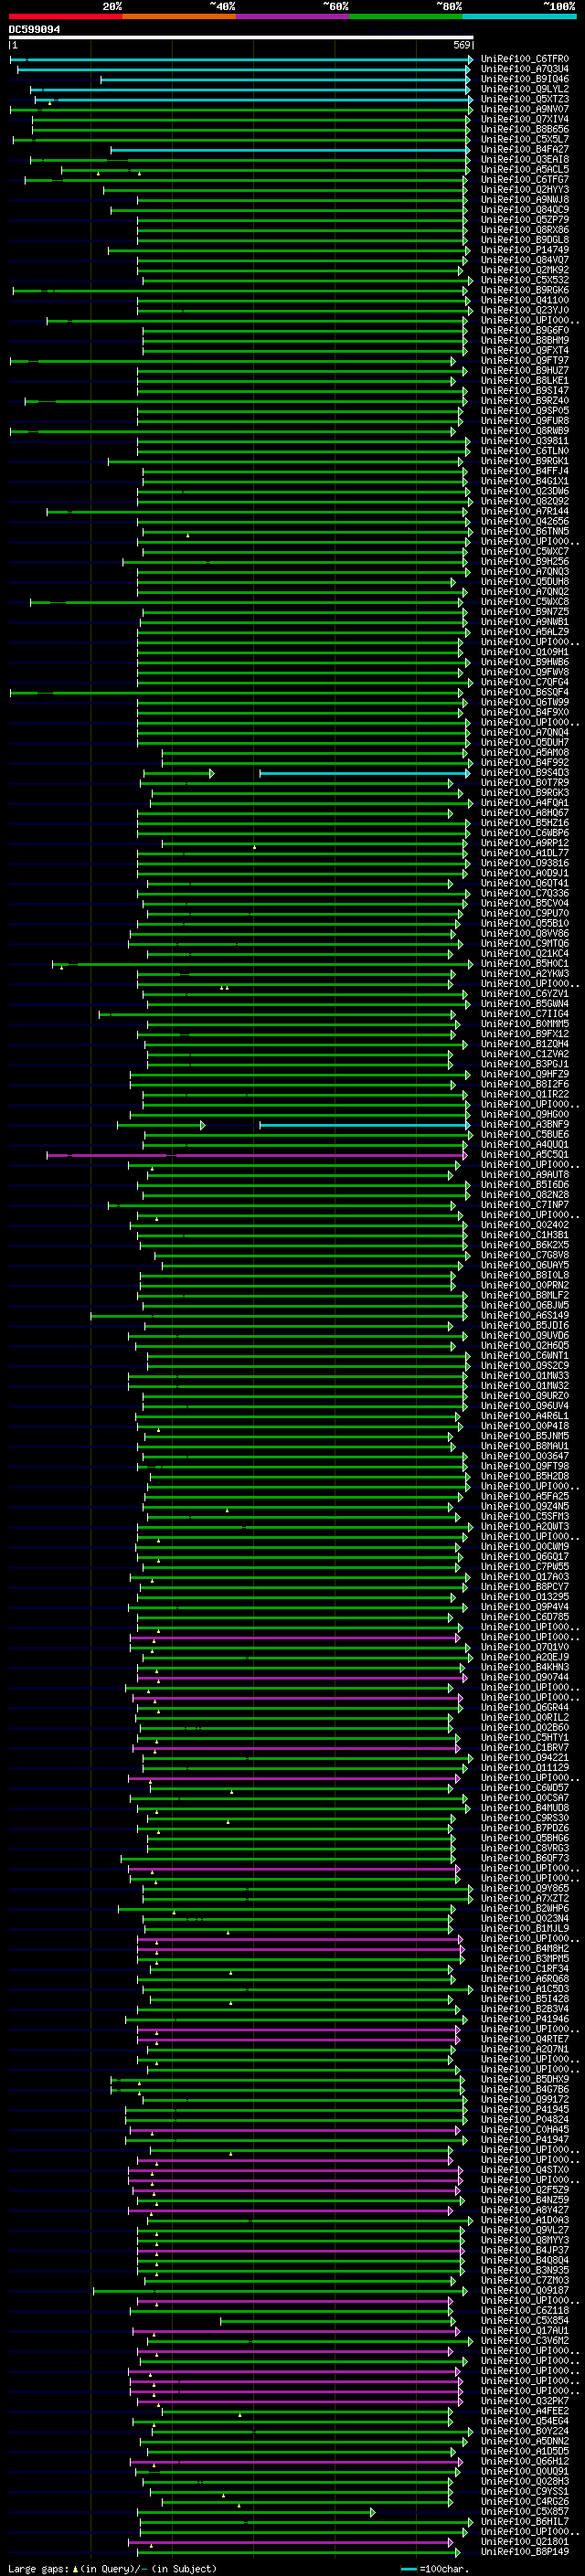
Task: Click the UniRef100_C5X857 label
Action: point(524,2511)
